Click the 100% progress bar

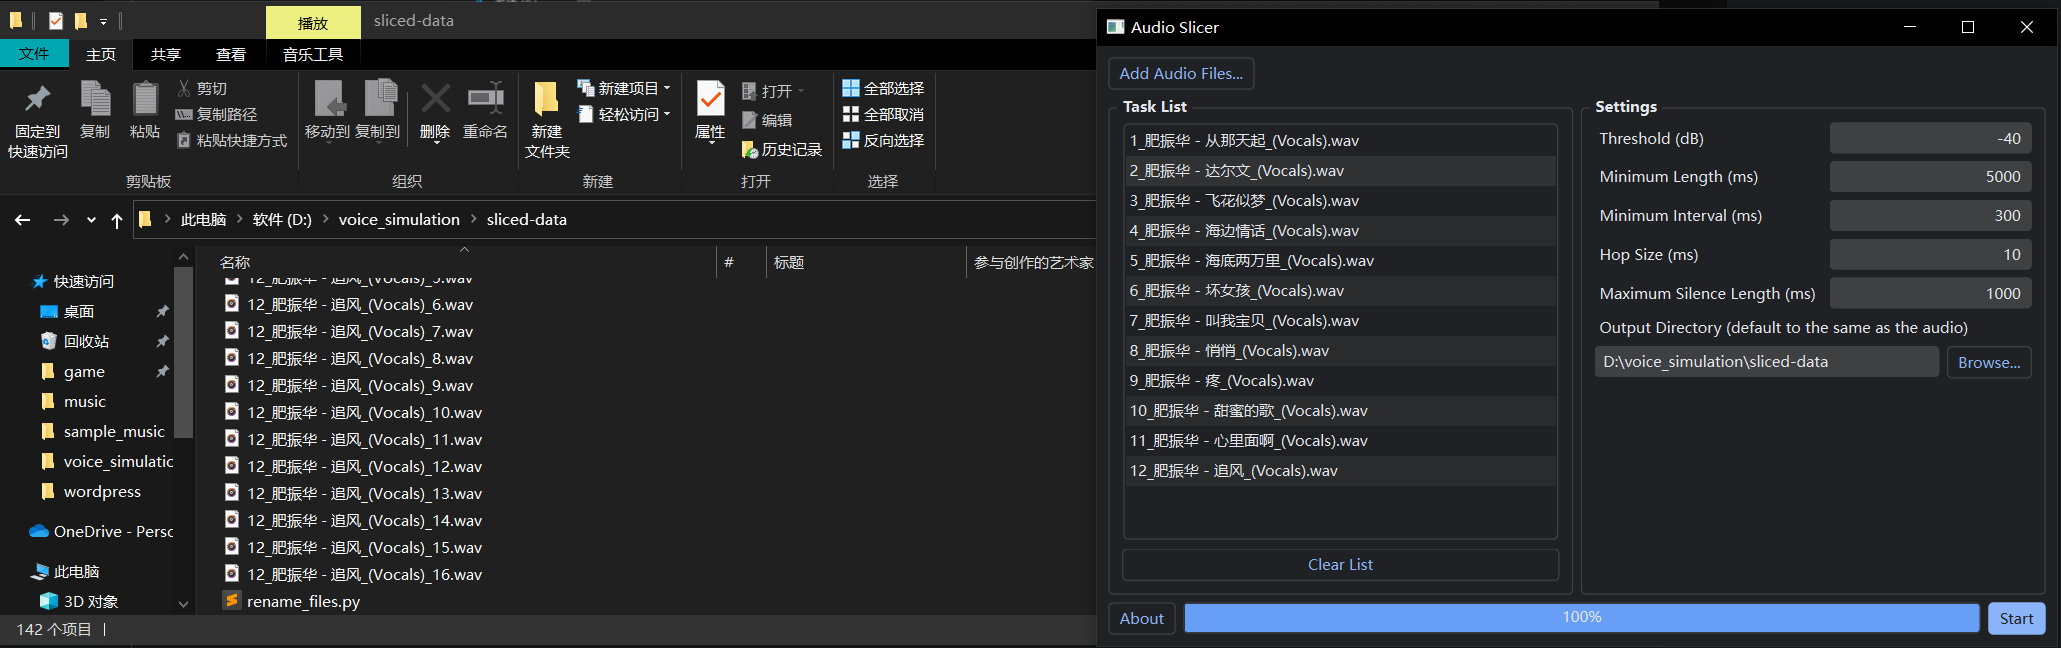[x=1581, y=618]
